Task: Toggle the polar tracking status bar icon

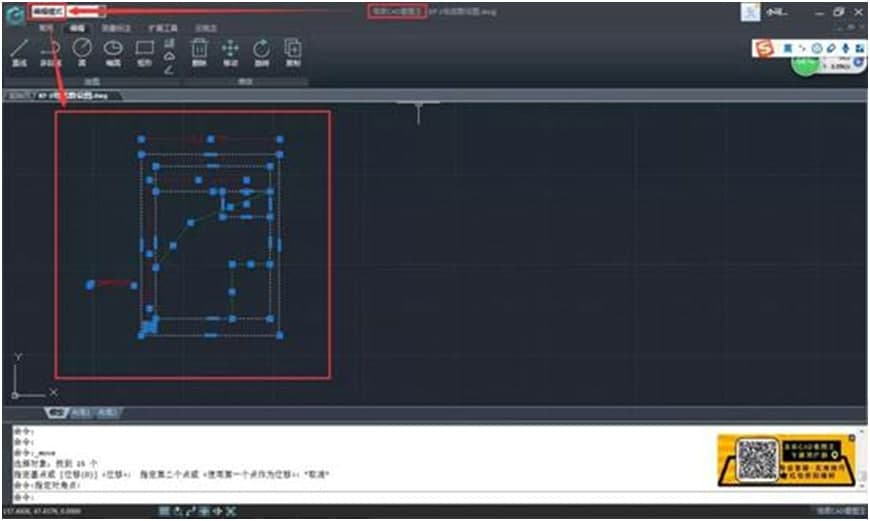Action: click(191, 510)
